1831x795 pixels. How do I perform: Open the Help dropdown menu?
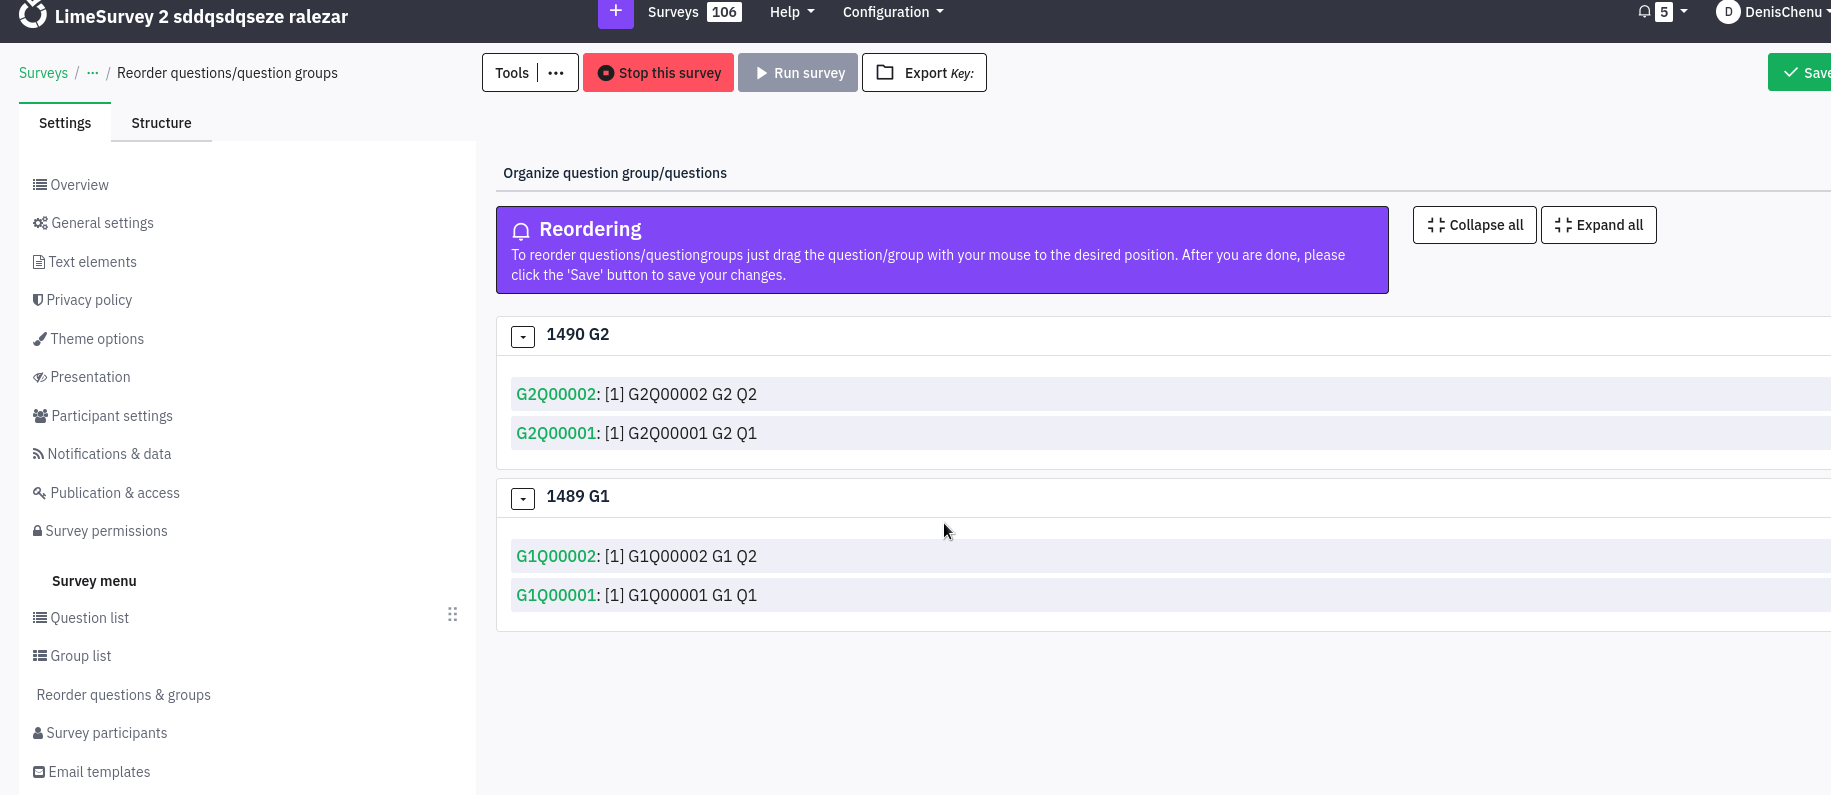pyautogui.click(x=791, y=12)
